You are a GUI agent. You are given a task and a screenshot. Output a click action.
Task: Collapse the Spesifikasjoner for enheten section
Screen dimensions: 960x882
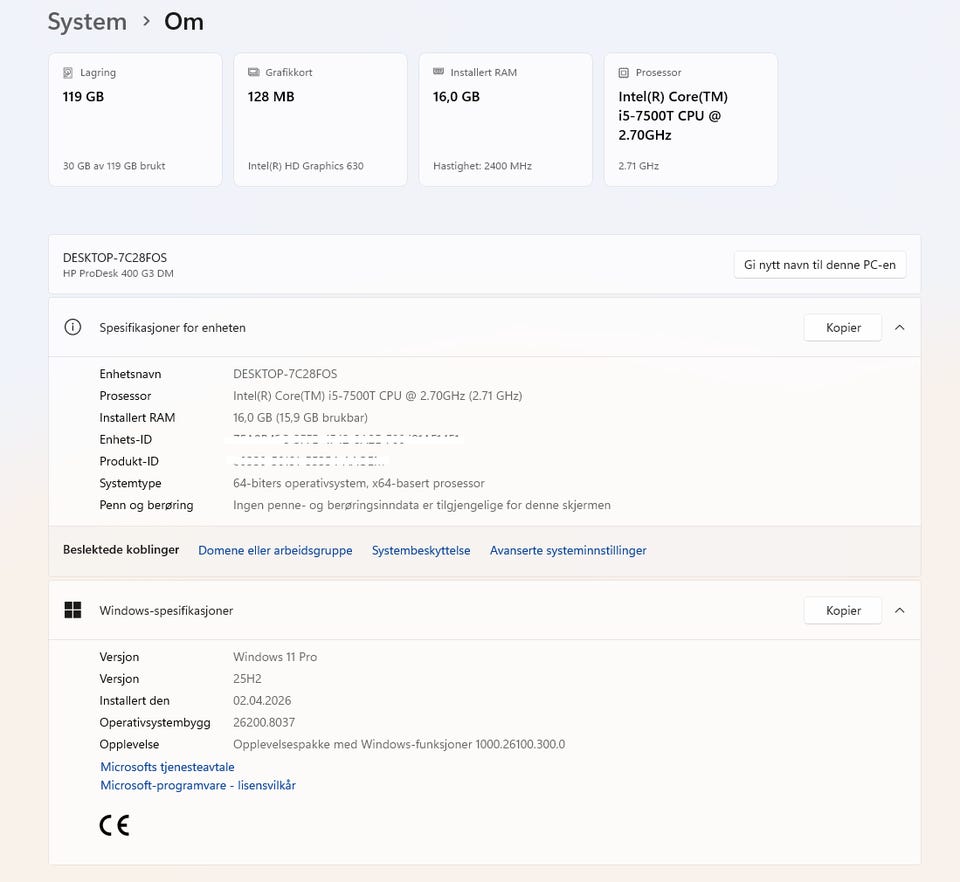pos(899,327)
